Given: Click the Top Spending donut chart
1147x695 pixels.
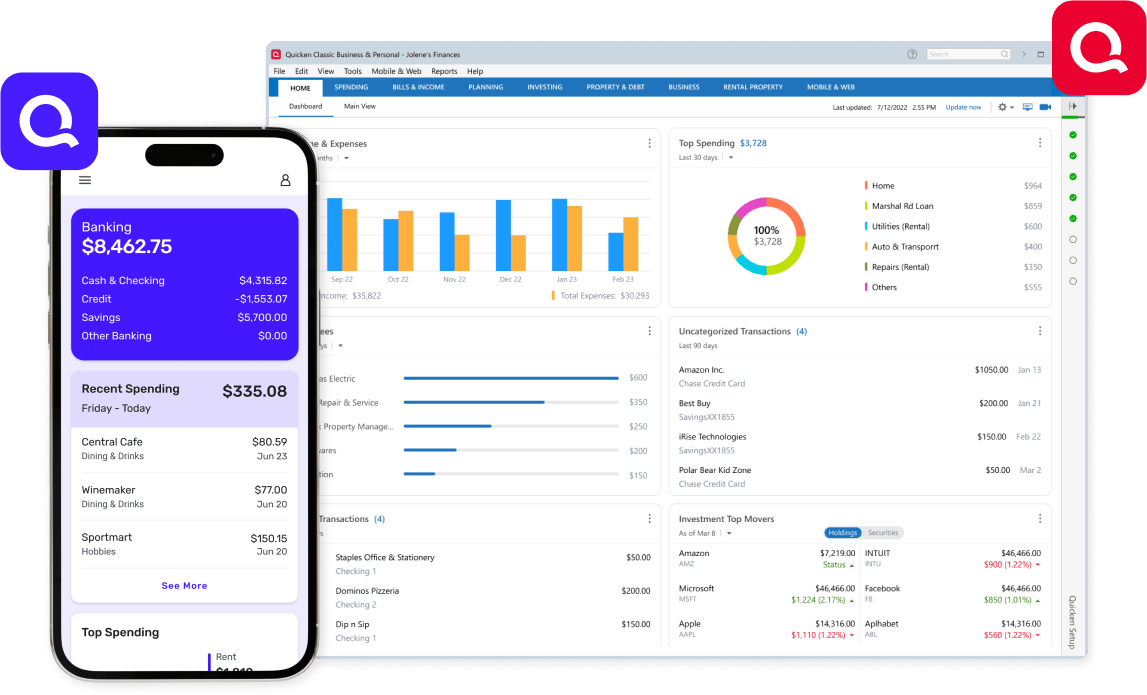Looking at the screenshot, I should tap(767, 236).
